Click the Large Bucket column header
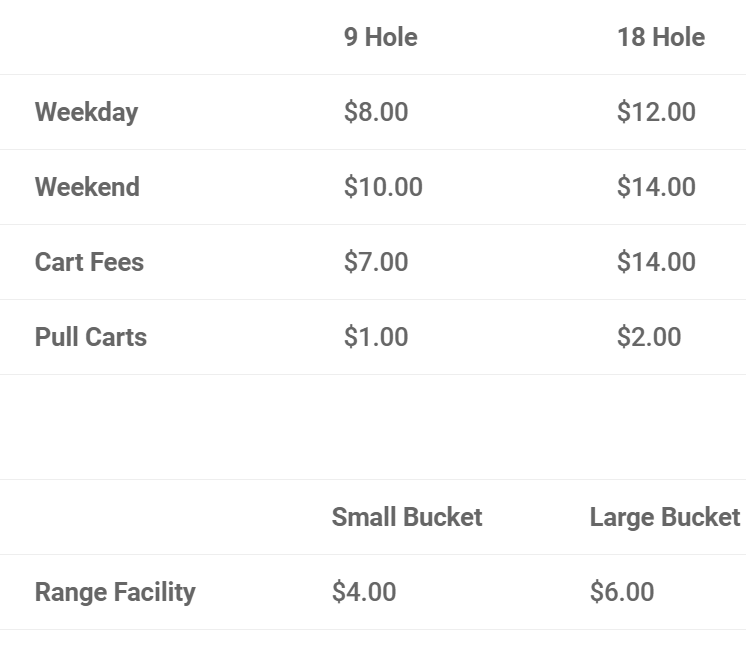 [x=665, y=518]
